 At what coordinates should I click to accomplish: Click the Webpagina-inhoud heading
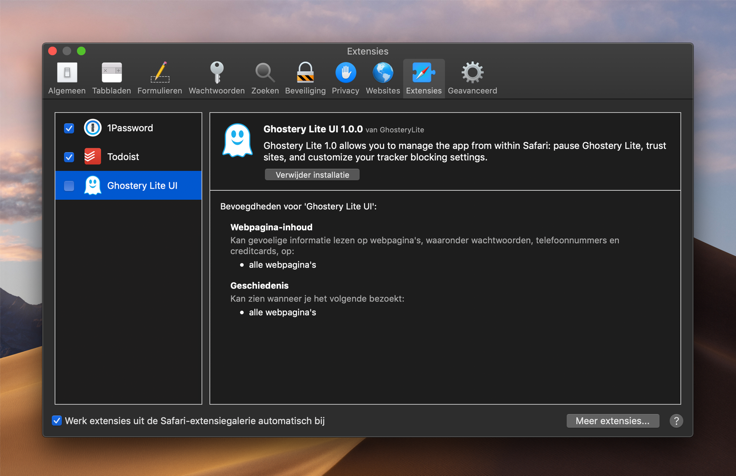point(271,227)
